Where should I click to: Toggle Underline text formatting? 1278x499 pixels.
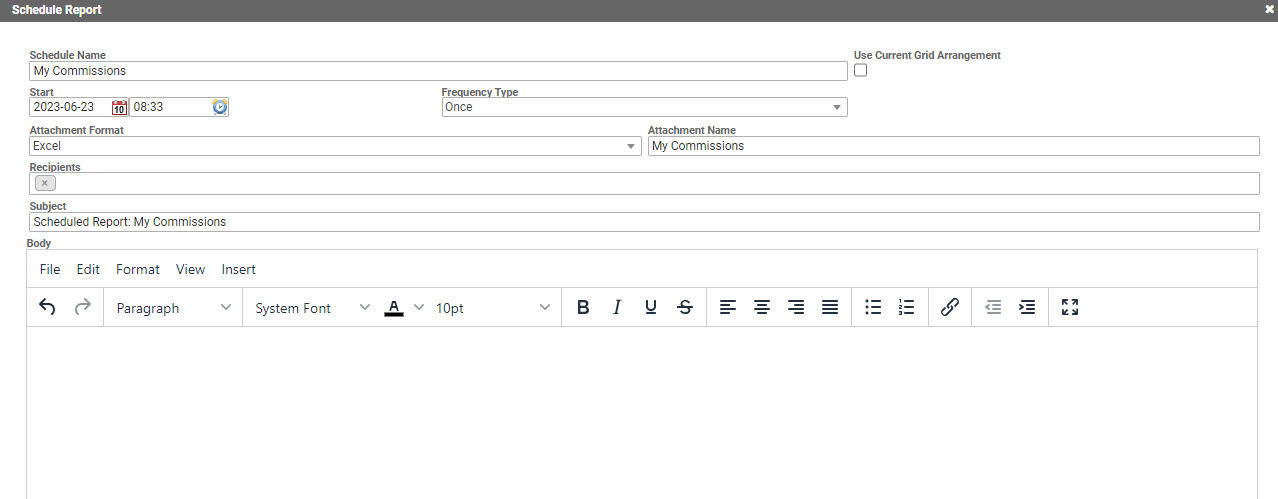pyautogui.click(x=651, y=308)
